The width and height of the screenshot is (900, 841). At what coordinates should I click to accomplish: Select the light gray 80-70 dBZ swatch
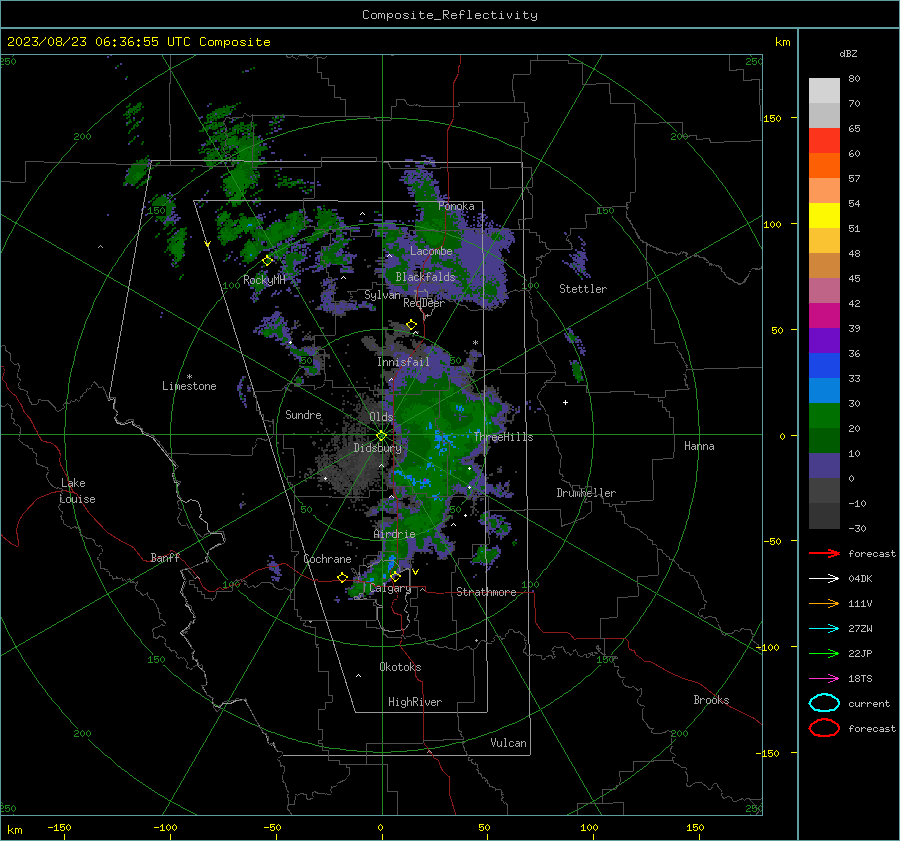tap(824, 91)
